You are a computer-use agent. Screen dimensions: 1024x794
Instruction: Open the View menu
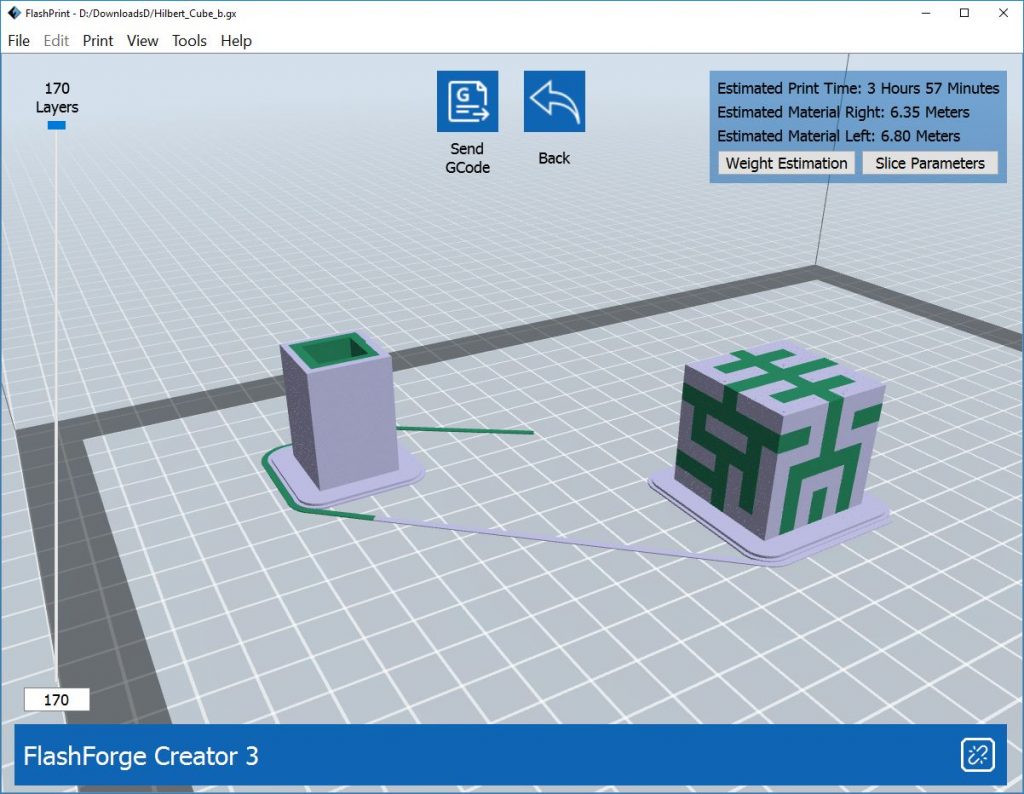[x=142, y=40]
